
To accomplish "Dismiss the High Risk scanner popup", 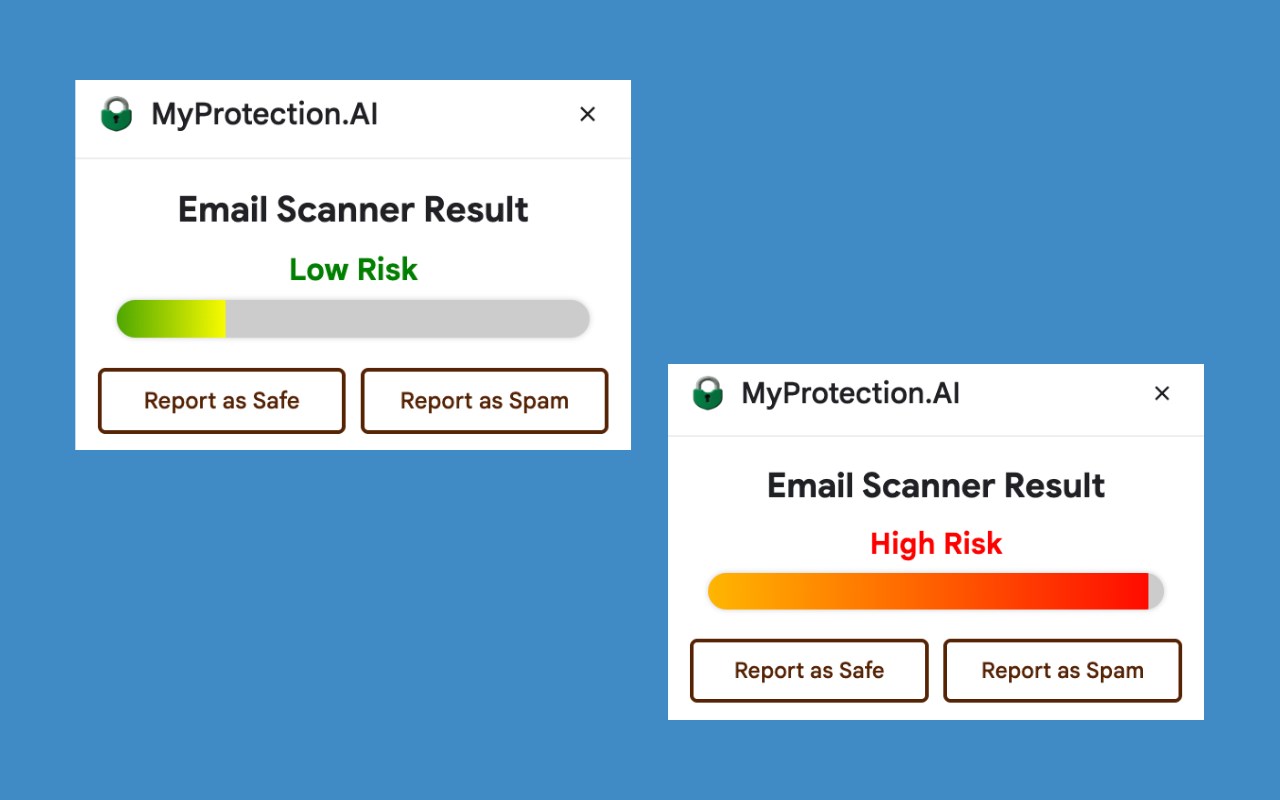I will (x=1161, y=393).
